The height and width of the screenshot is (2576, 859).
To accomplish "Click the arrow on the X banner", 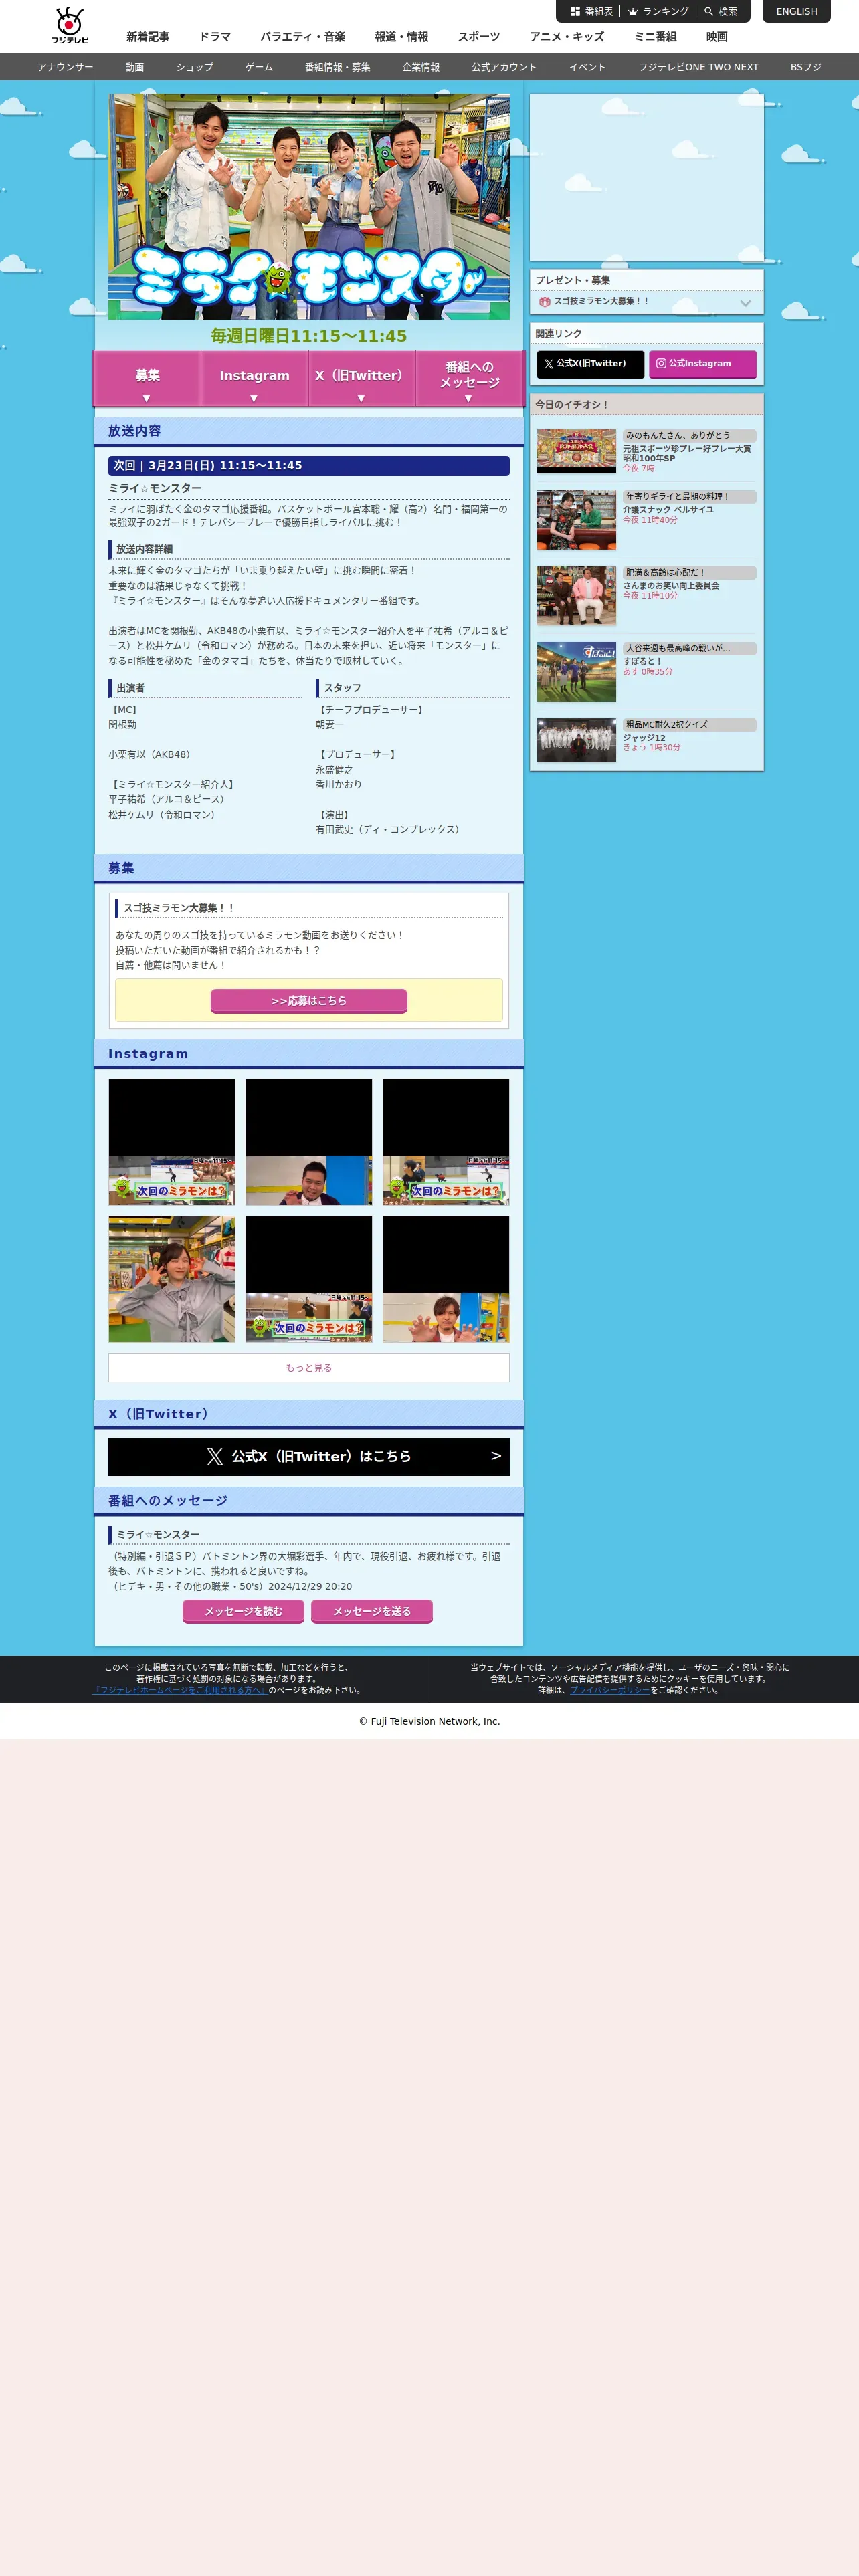I will 496,1456.
